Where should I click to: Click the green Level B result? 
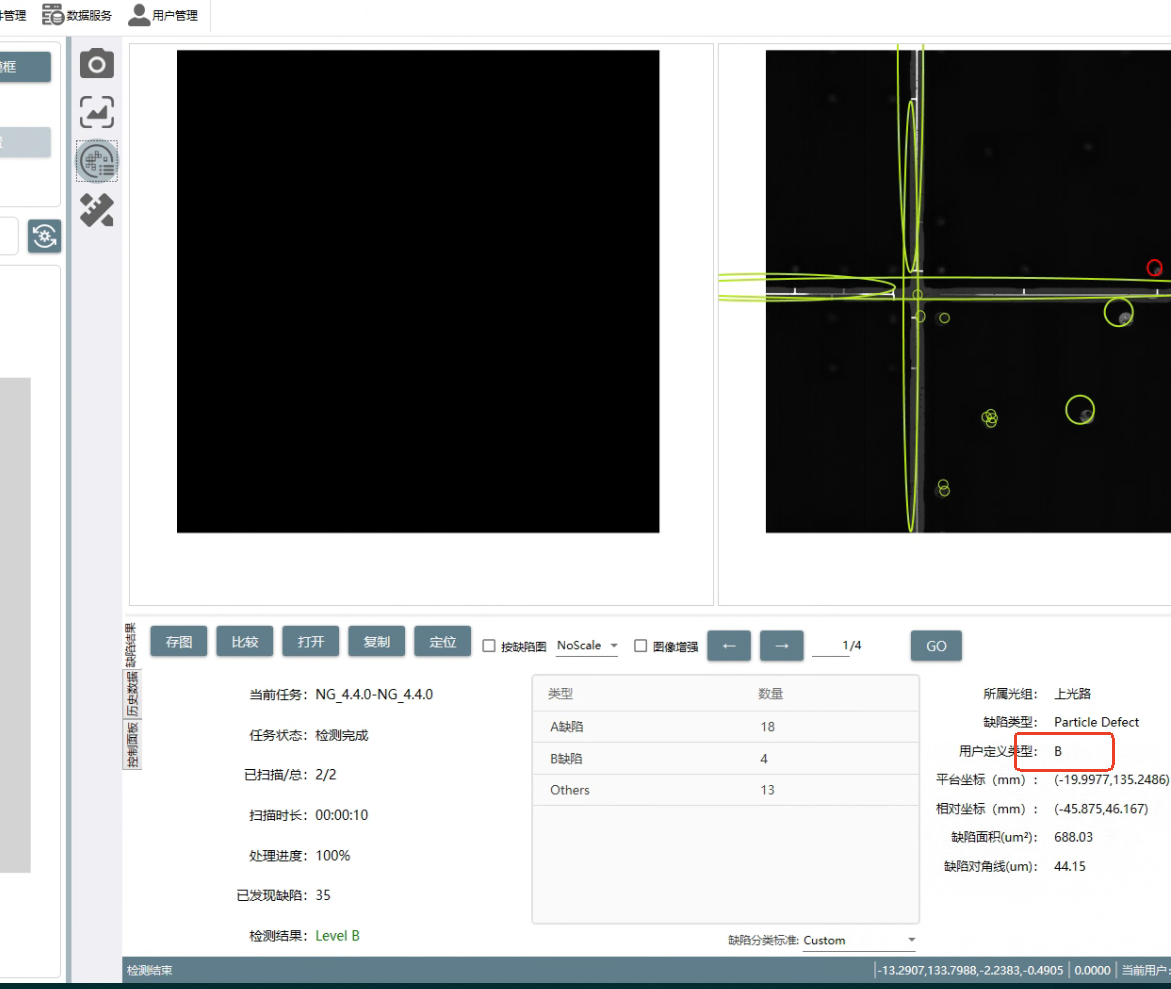pyautogui.click(x=338, y=936)
